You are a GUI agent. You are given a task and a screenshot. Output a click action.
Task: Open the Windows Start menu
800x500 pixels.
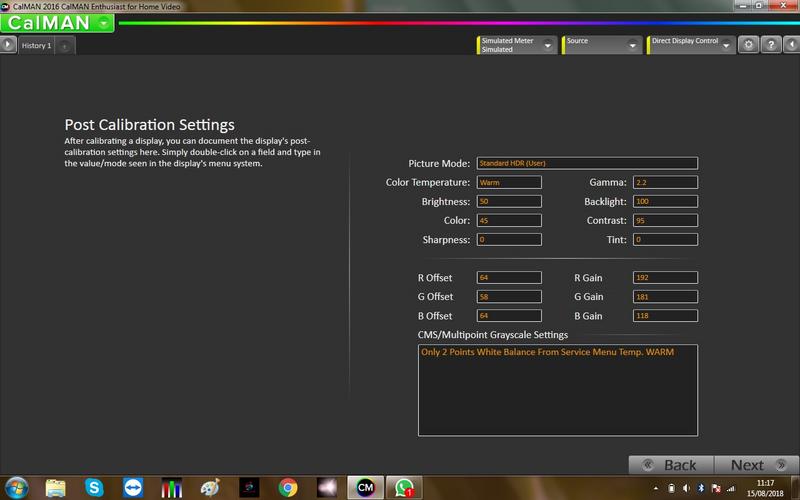pos(17,488)
